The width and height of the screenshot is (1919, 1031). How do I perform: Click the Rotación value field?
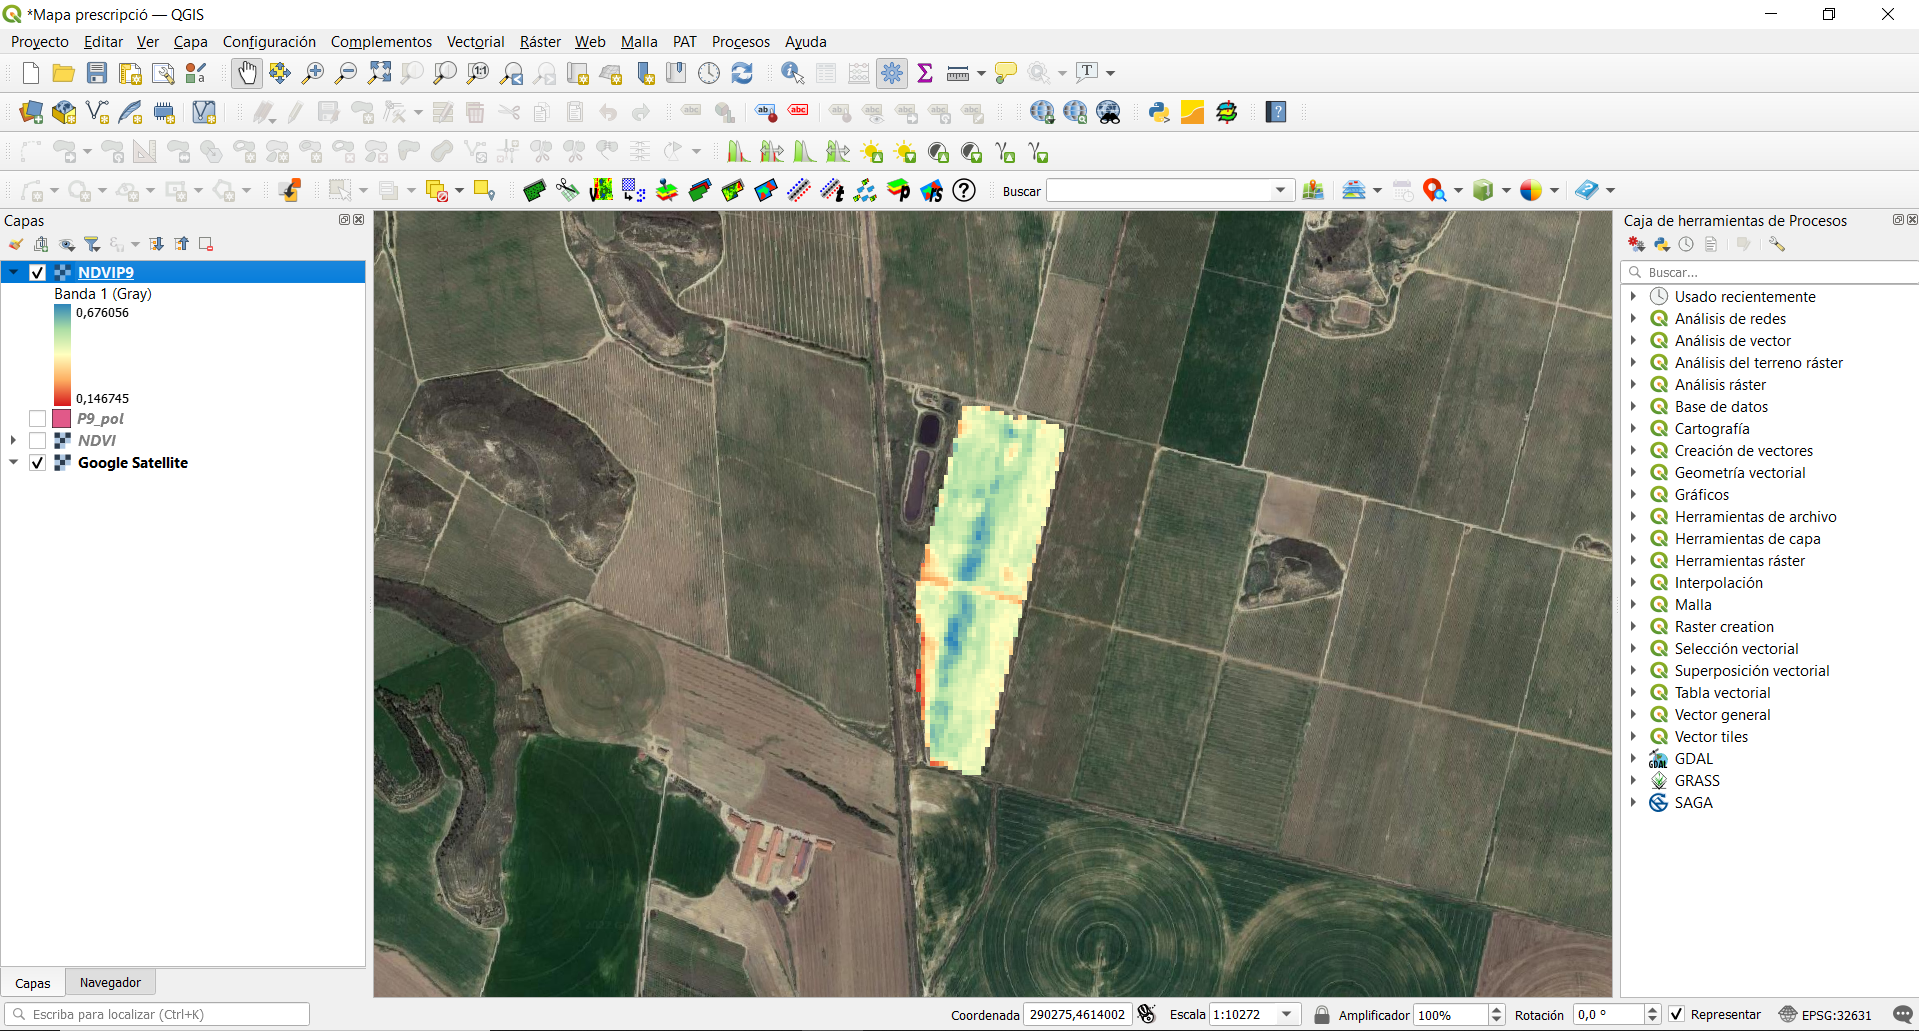tap(1608, 1015)
